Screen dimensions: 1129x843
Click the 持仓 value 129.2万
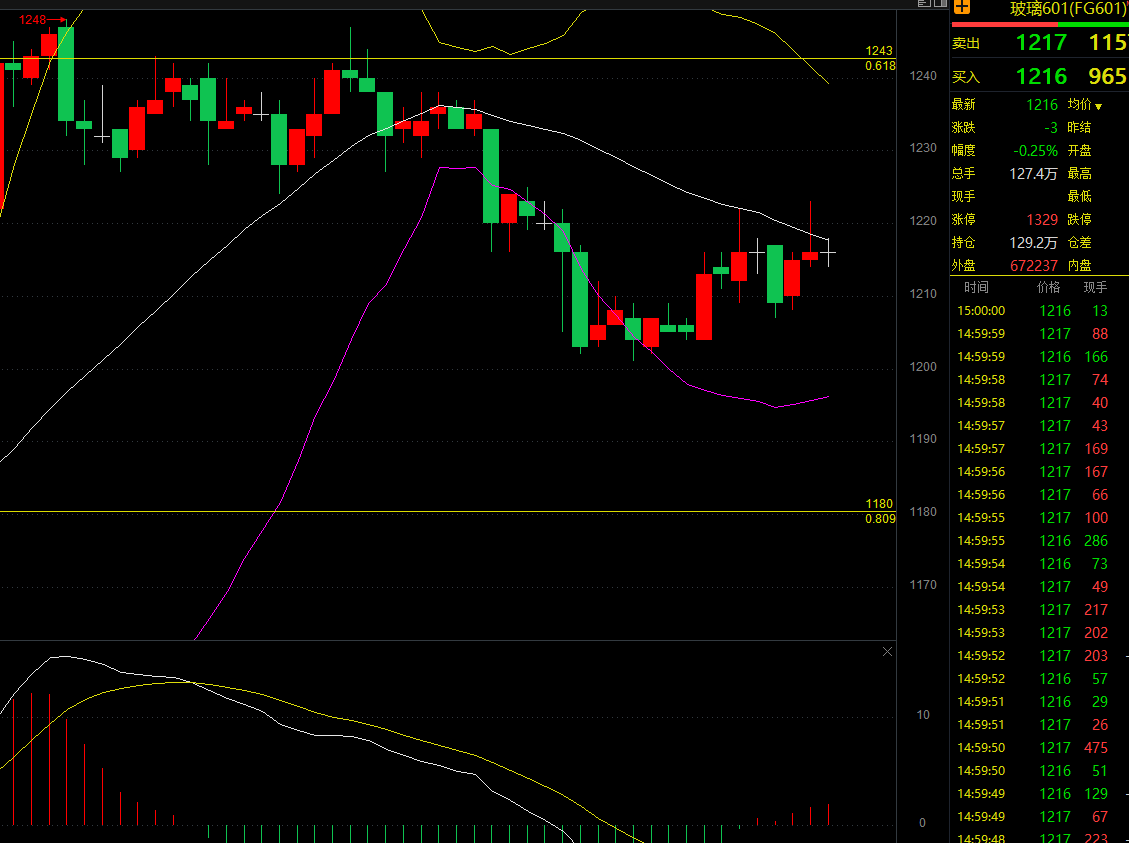point(1033,243)
